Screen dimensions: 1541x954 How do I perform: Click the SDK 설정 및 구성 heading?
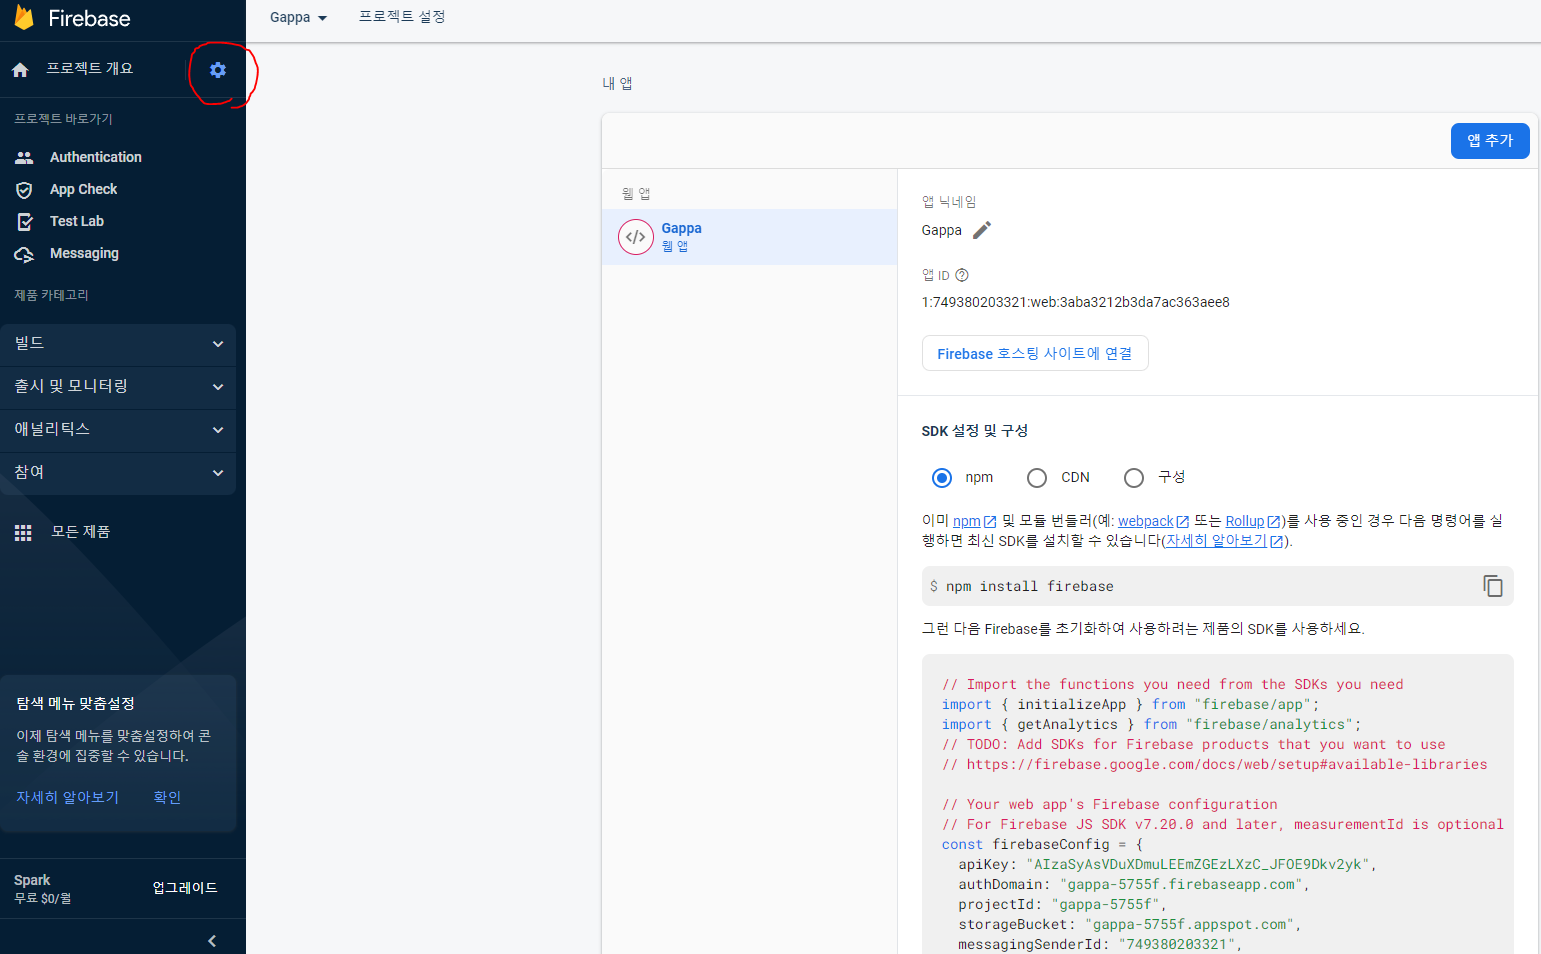coord(974,430)
